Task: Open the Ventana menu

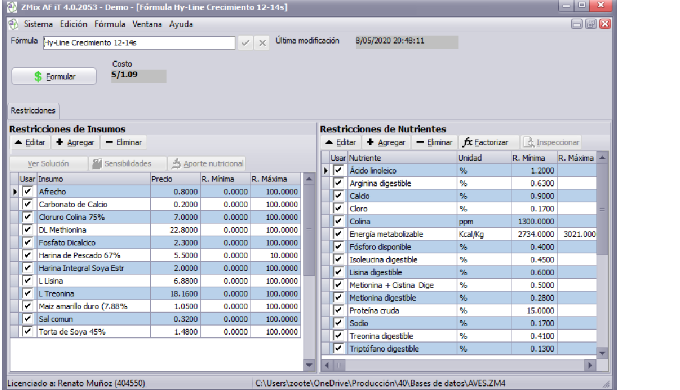Action: tap(147, 24)
